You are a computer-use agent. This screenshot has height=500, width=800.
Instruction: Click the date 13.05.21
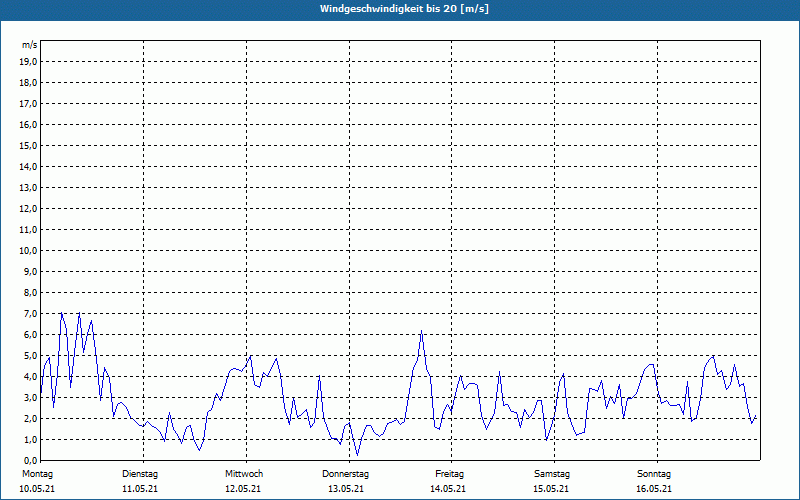tap(346, 489)
